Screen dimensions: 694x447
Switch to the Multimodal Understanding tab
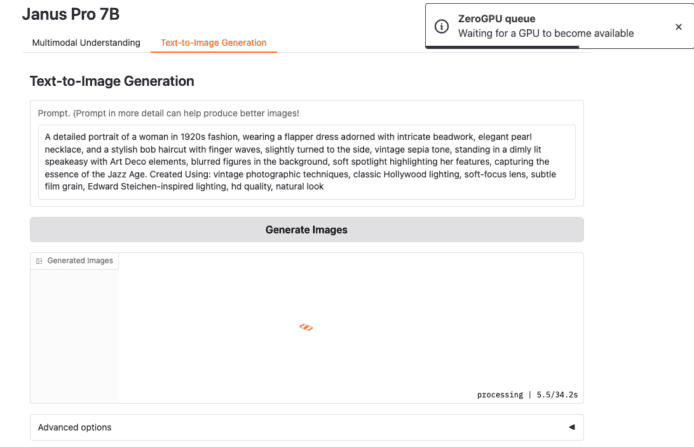tap(86, 43)
